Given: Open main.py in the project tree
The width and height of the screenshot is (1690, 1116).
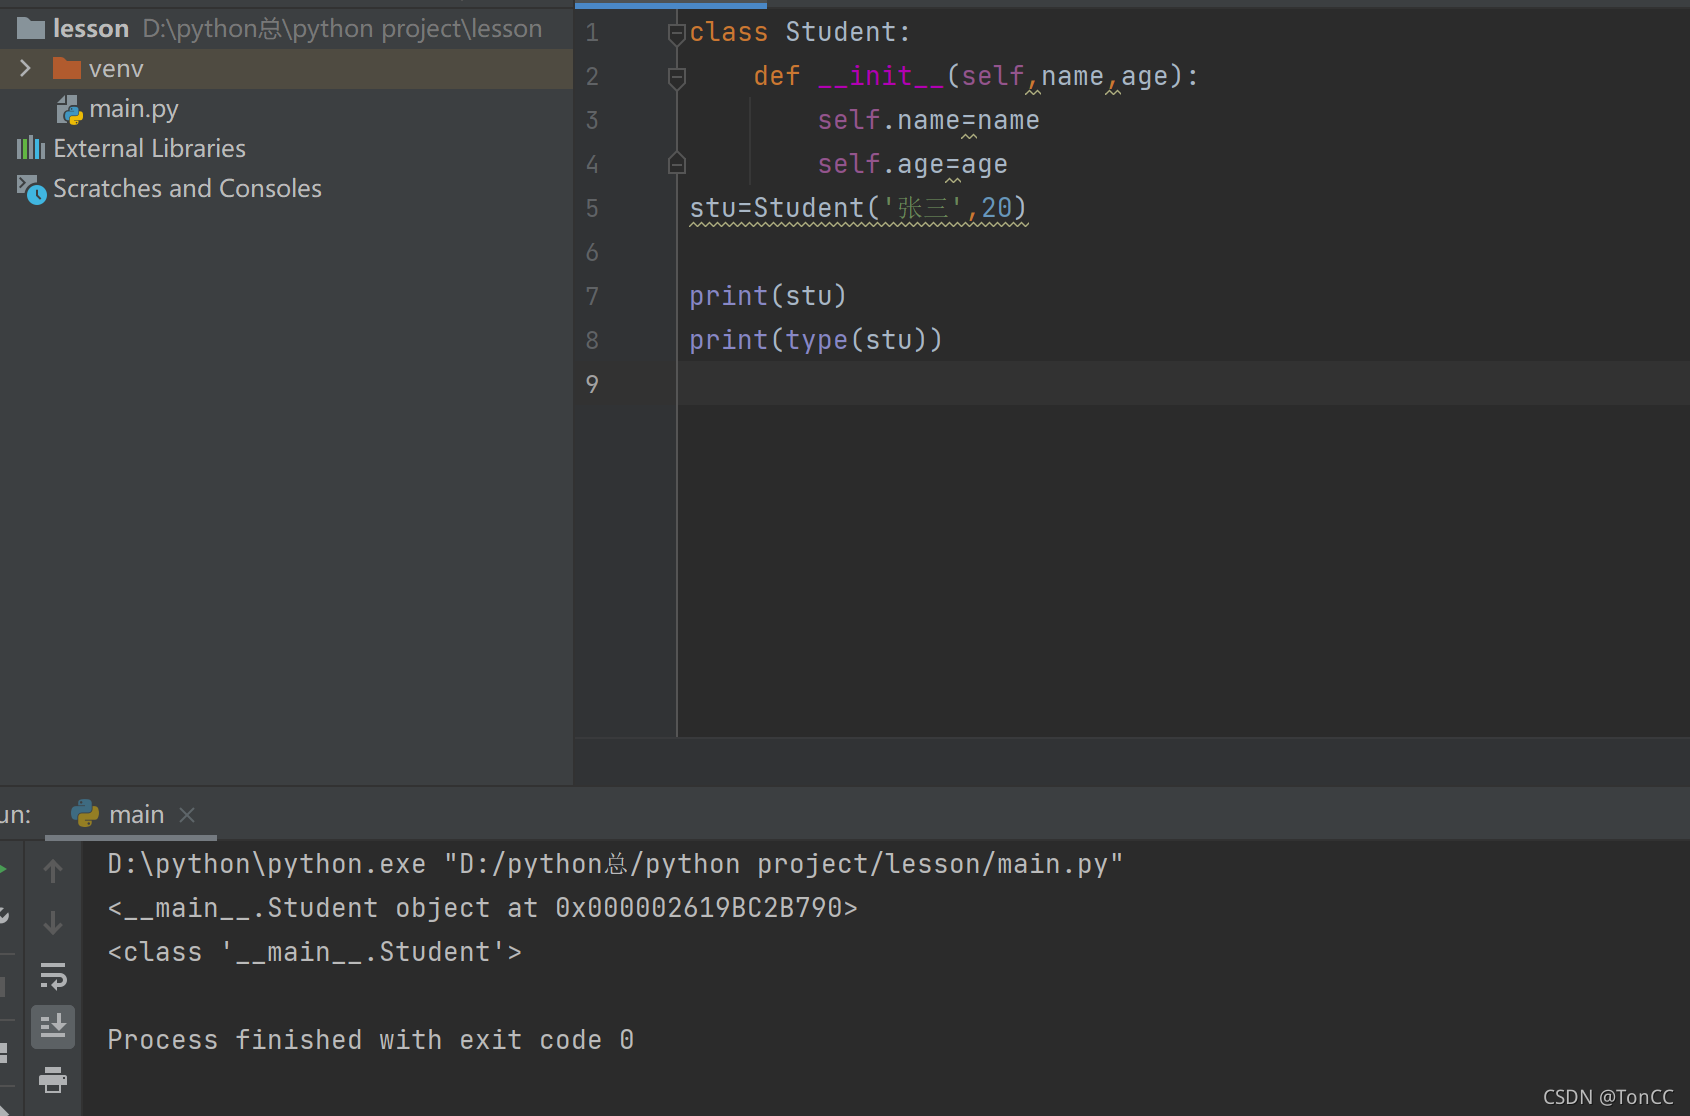Looking at the screenshot, I should (133, 109).
